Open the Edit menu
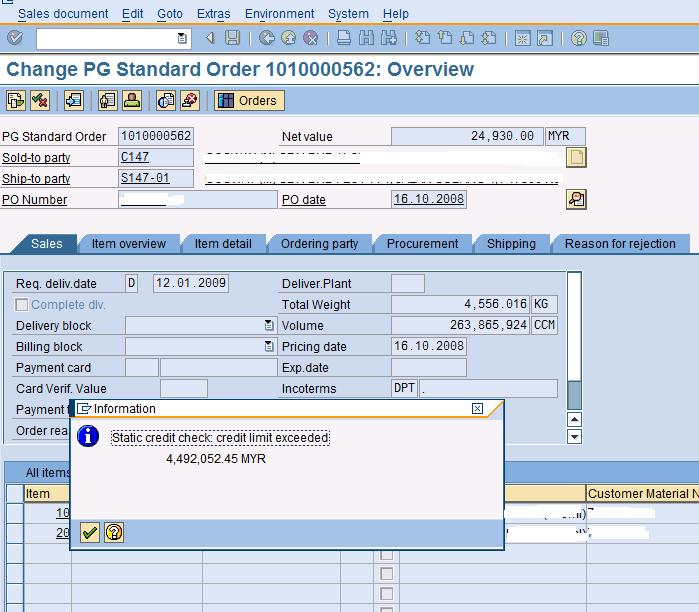This screenshot has height=612, width=699. [x=132, y=14]
